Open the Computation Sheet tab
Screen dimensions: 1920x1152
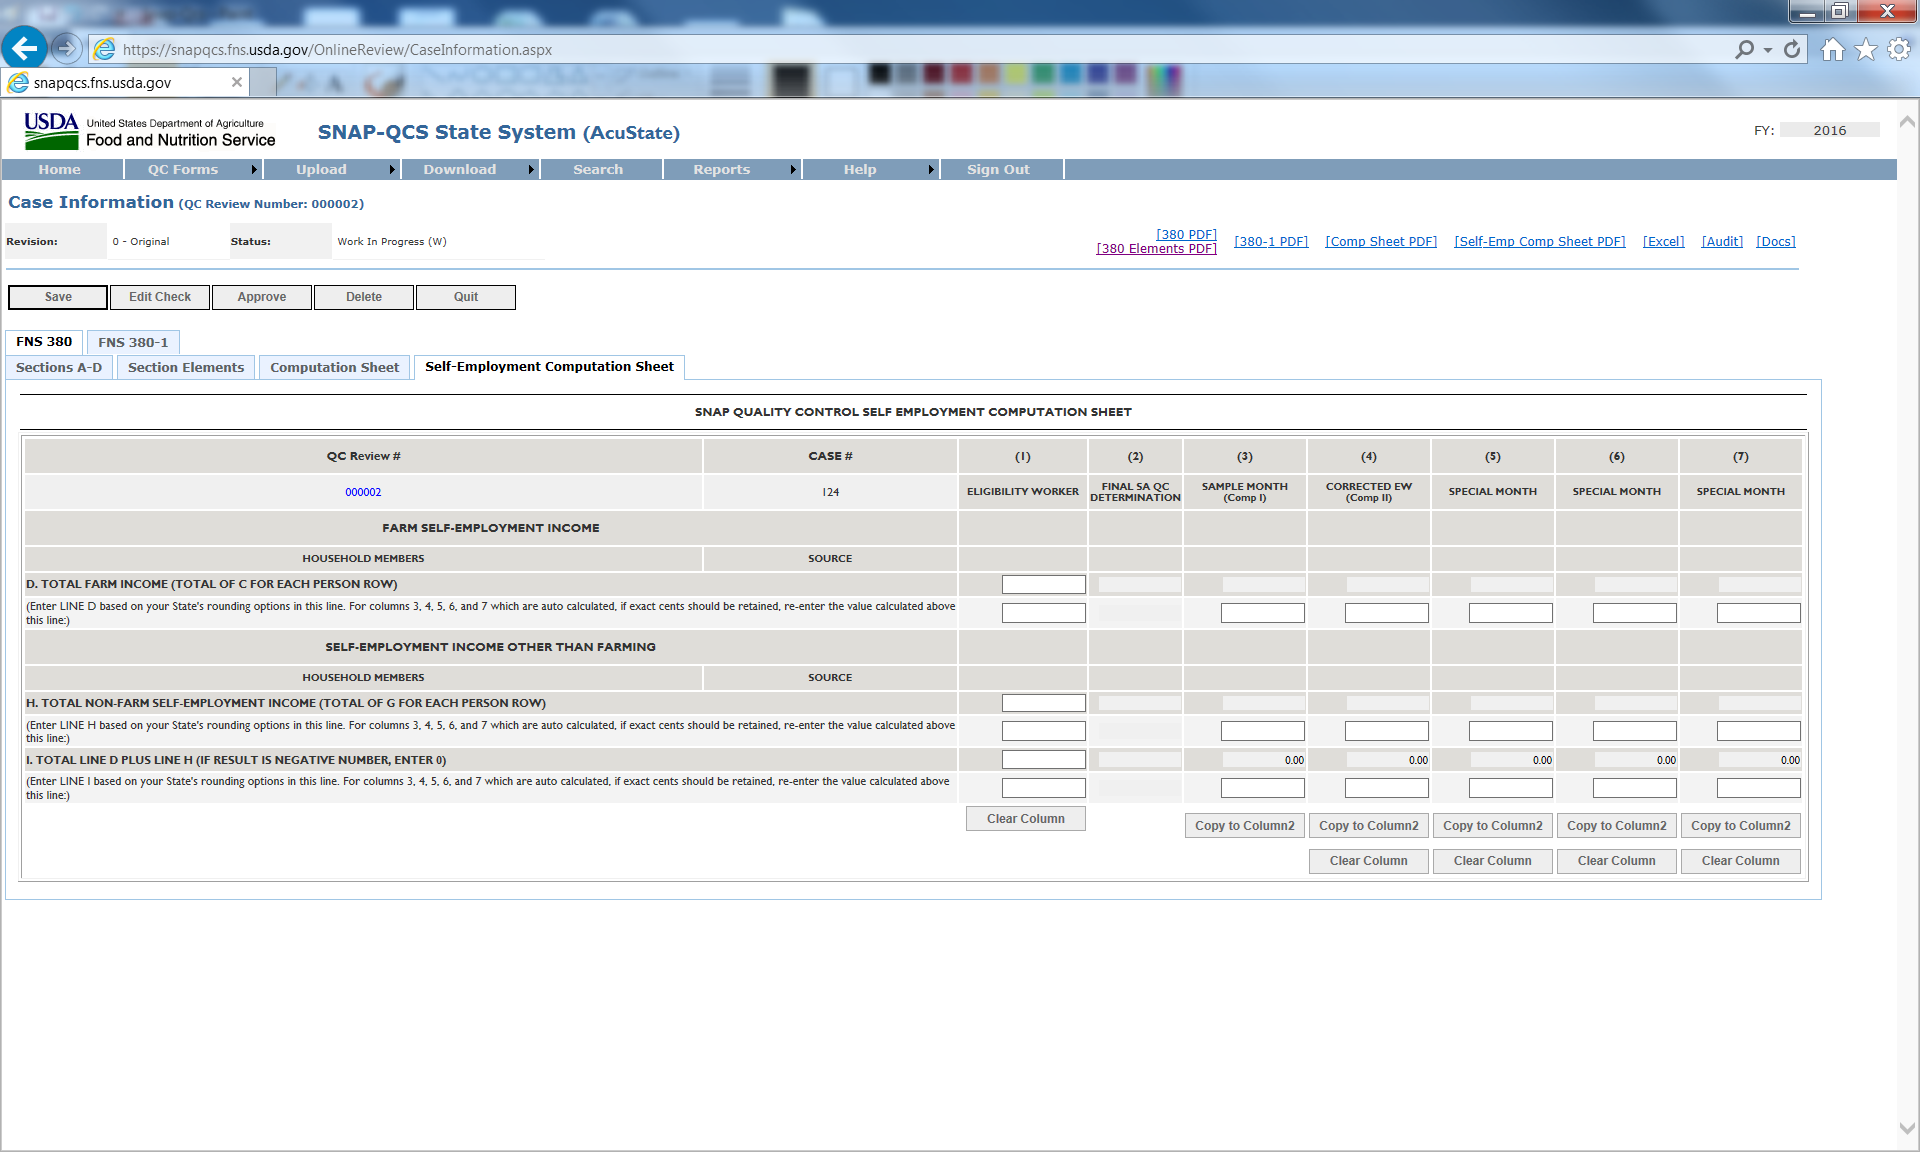click(334, 368)
